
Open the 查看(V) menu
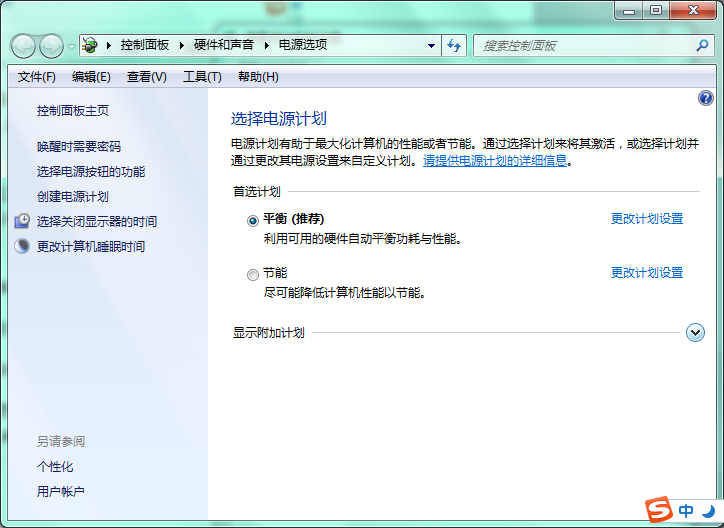click(x=146, y=77)
